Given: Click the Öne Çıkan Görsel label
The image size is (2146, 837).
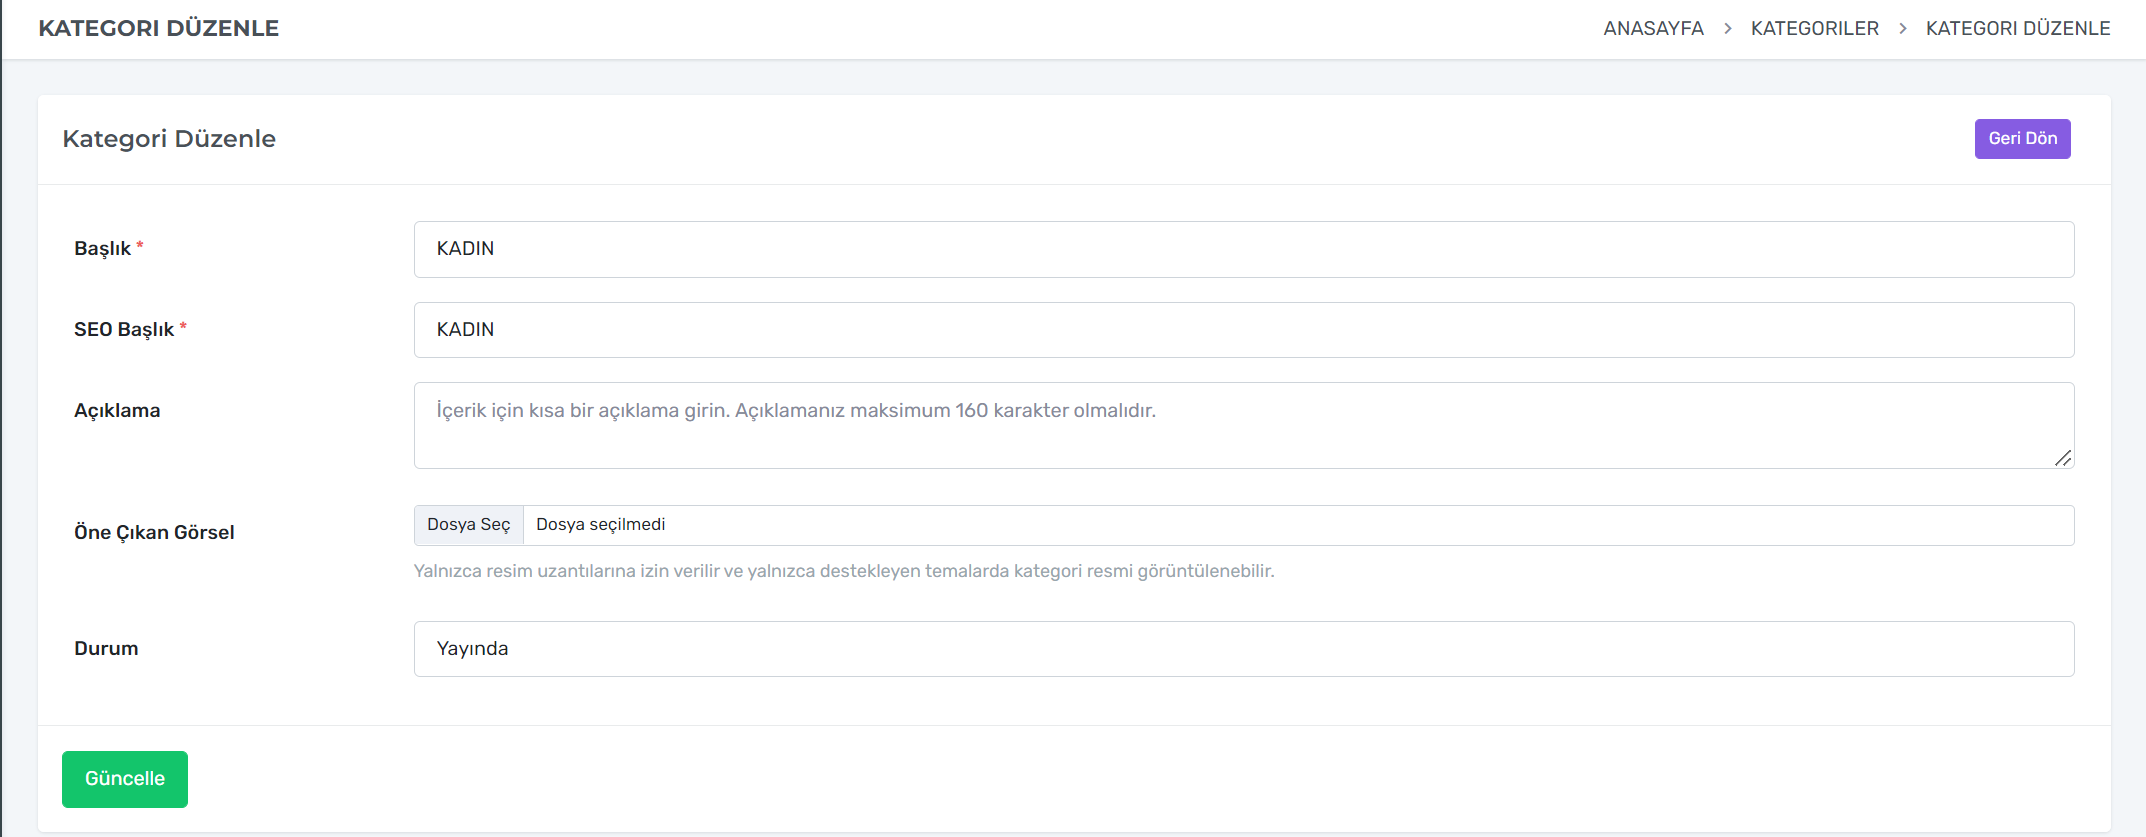Looking at the screenshot, I should pos(154,533).
